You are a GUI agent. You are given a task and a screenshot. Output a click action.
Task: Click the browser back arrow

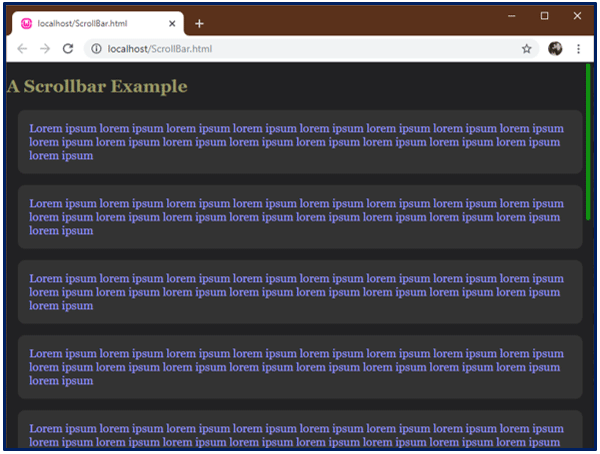point(22,49)
